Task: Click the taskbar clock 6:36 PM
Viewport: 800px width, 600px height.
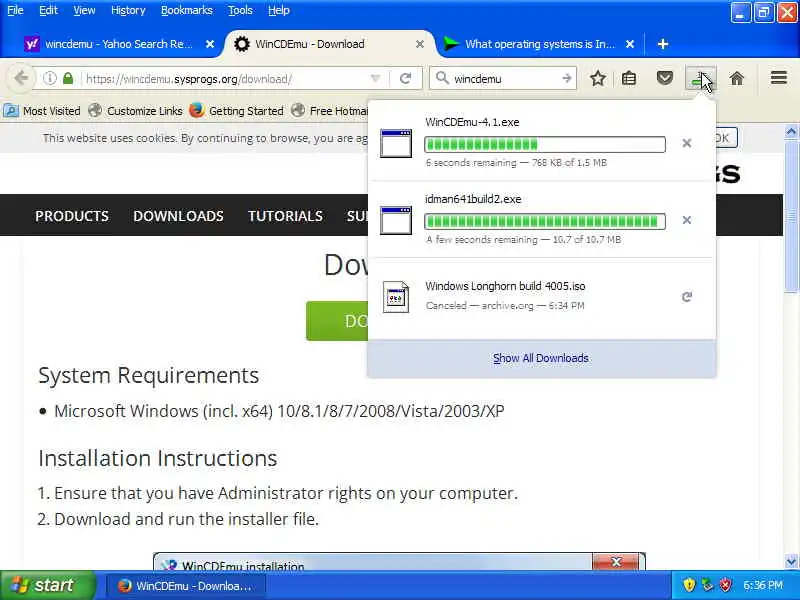Action: coord(763,585)
